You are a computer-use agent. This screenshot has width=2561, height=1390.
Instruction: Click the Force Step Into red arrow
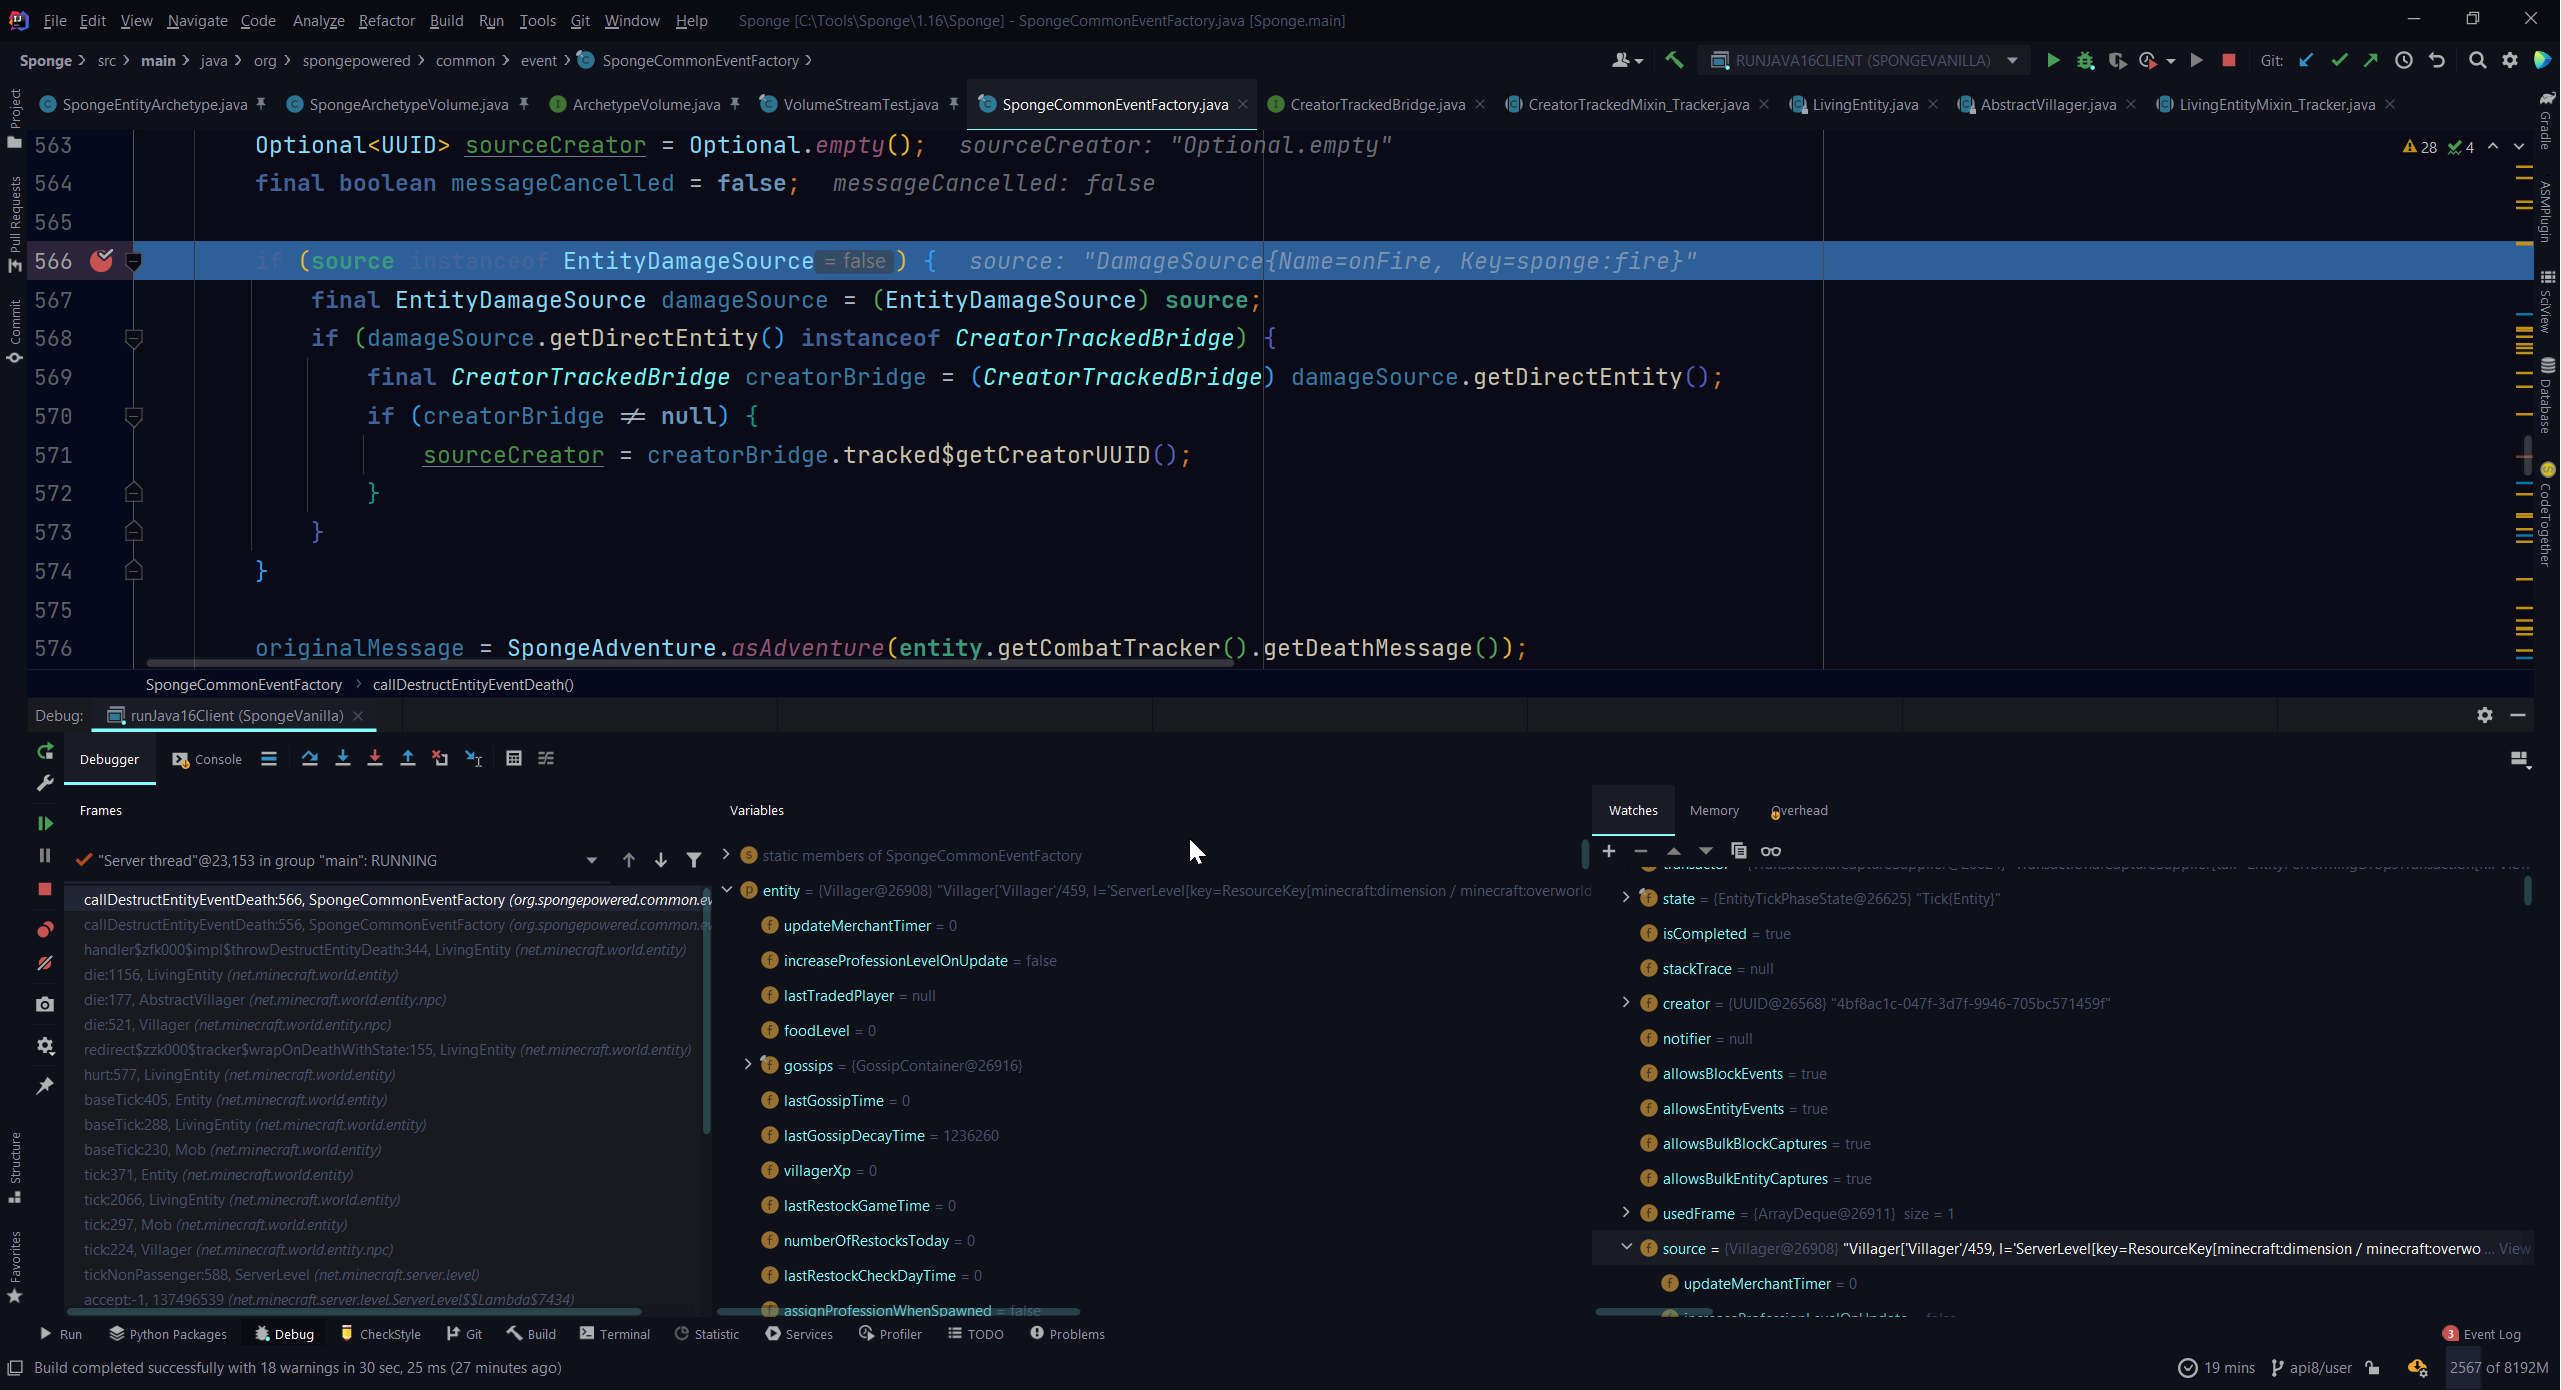point(375,759)
